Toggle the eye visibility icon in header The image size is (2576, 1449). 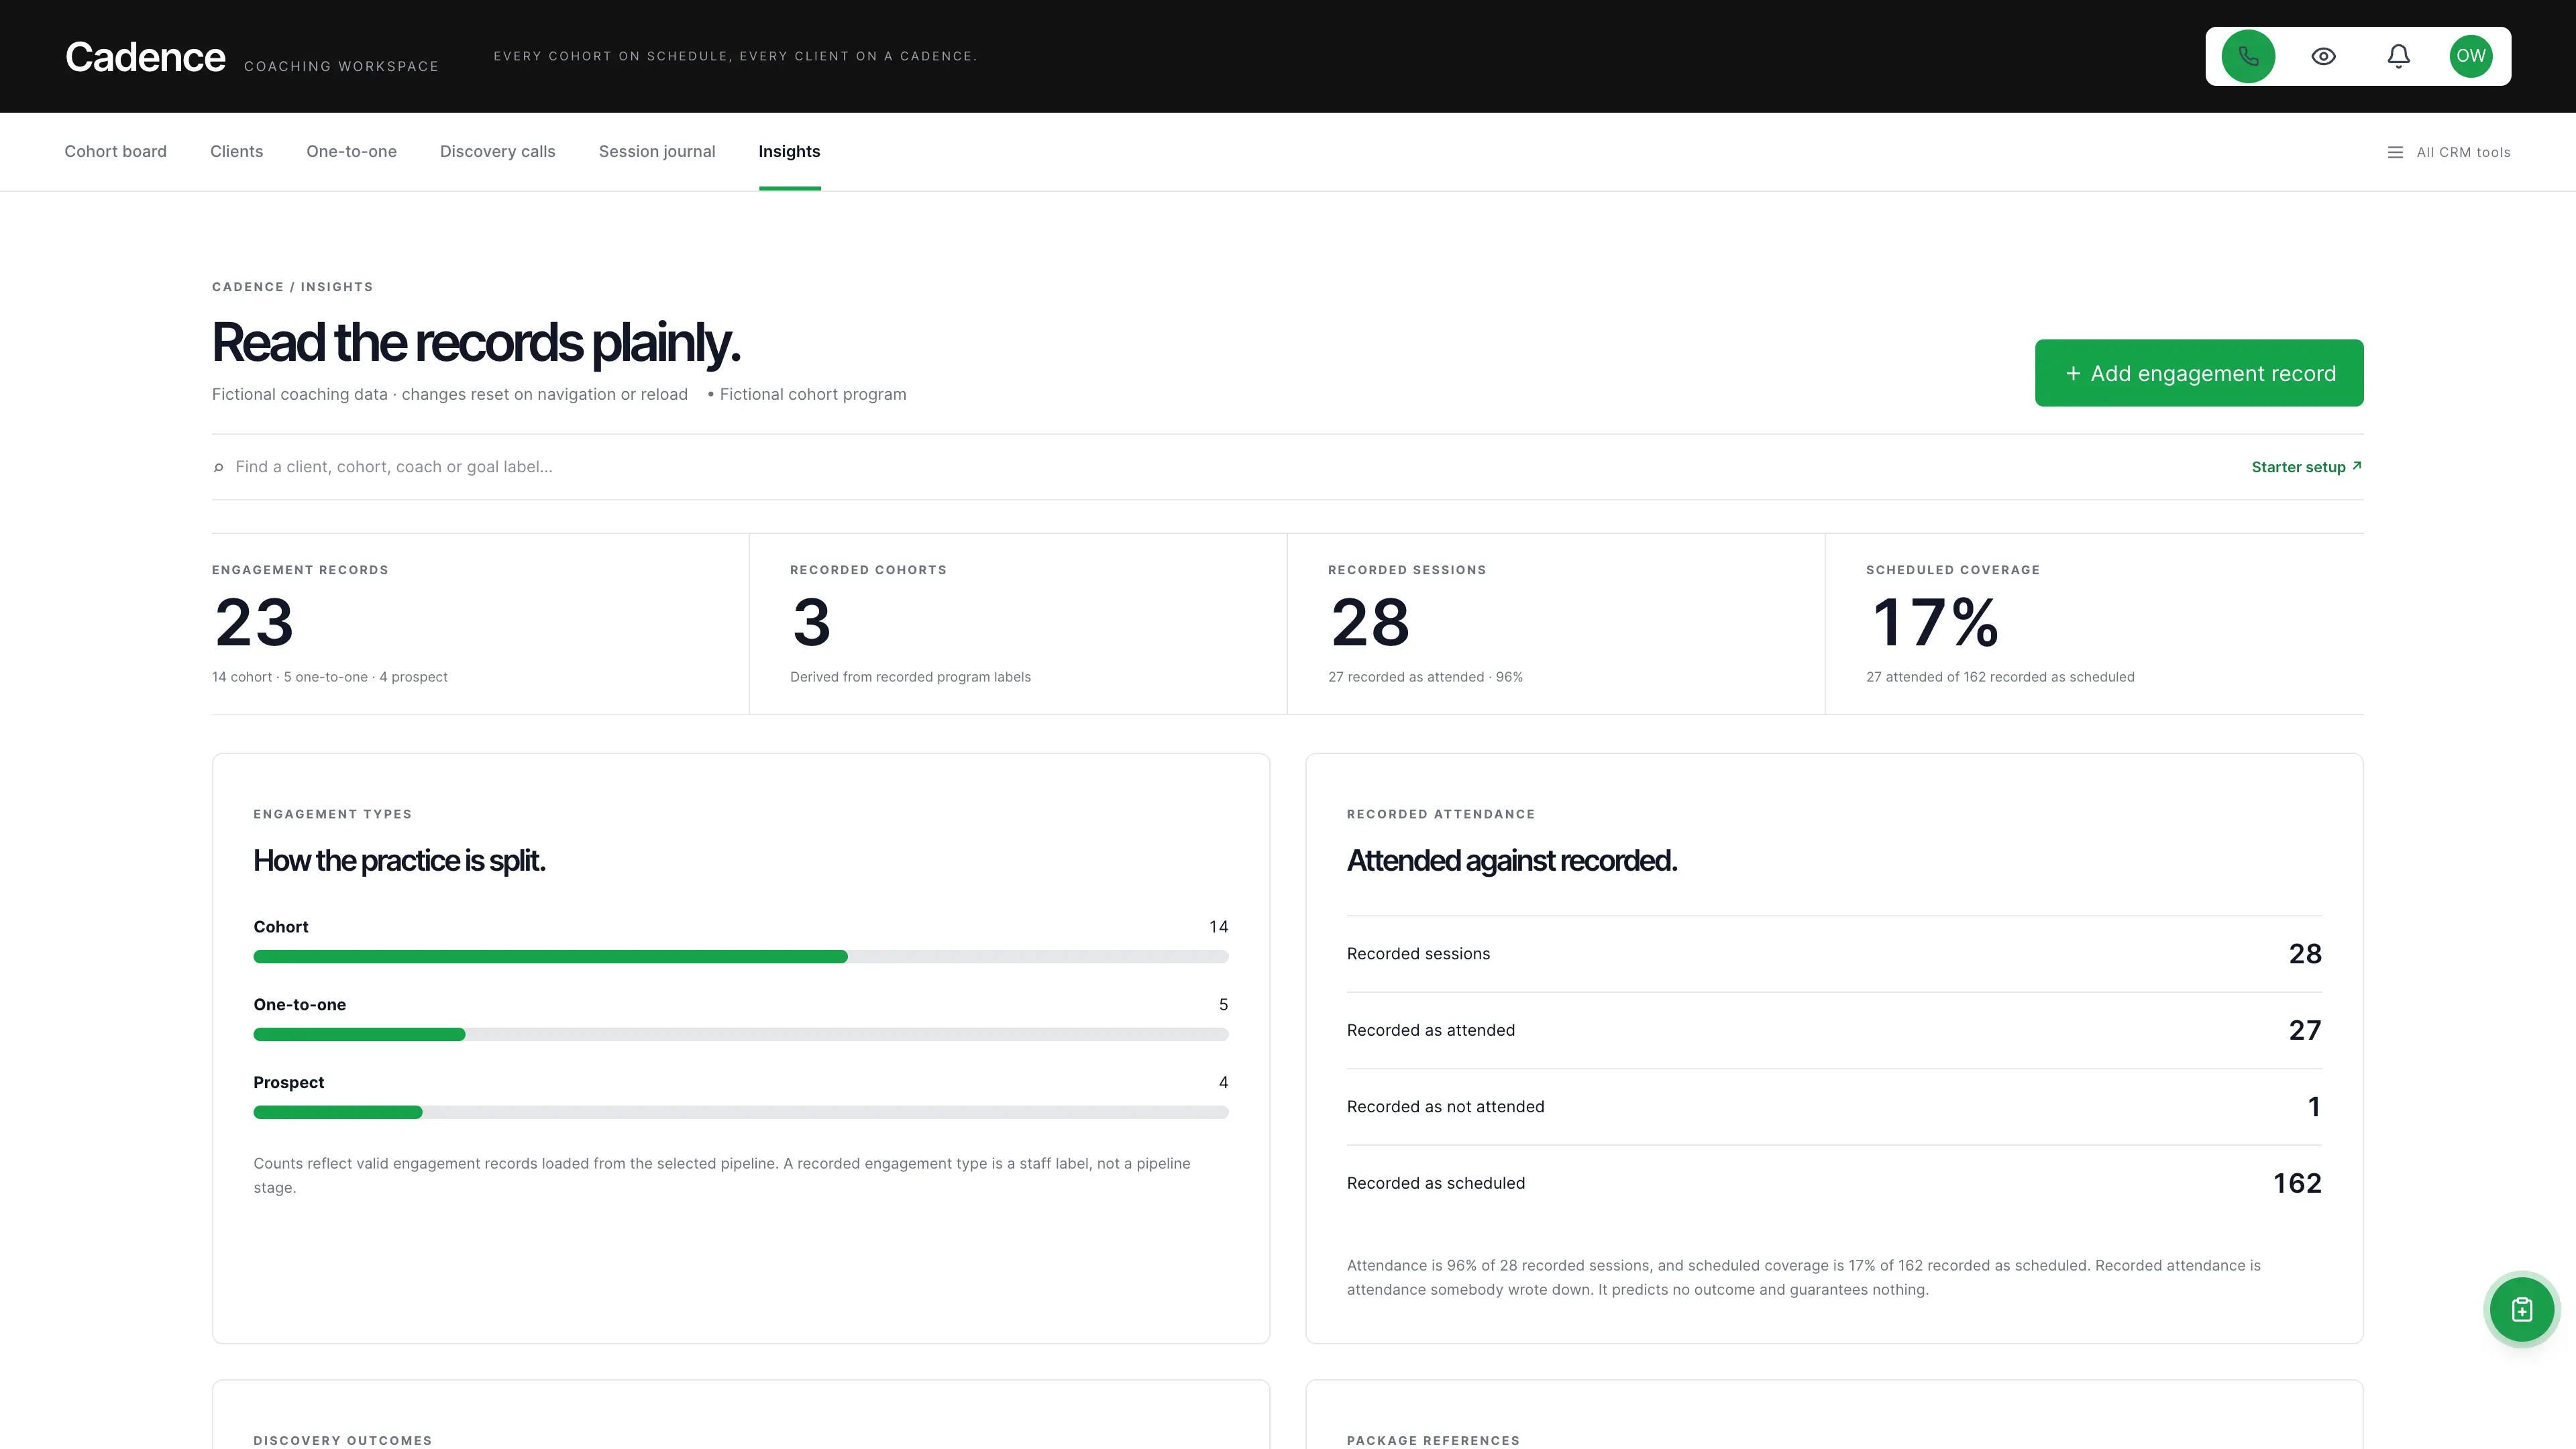tap(2323, 56)
